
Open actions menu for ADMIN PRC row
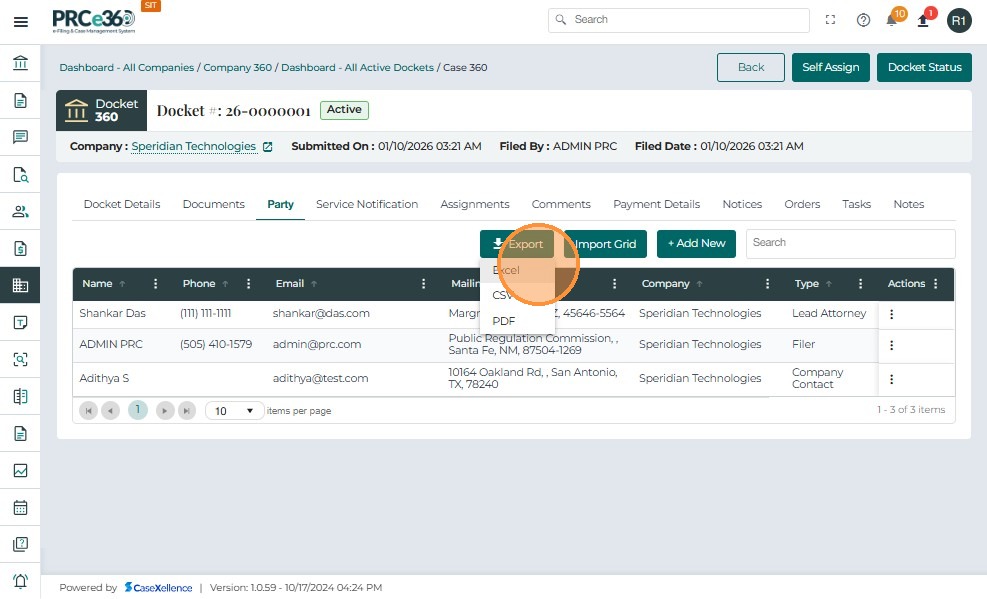coord(891,345)
